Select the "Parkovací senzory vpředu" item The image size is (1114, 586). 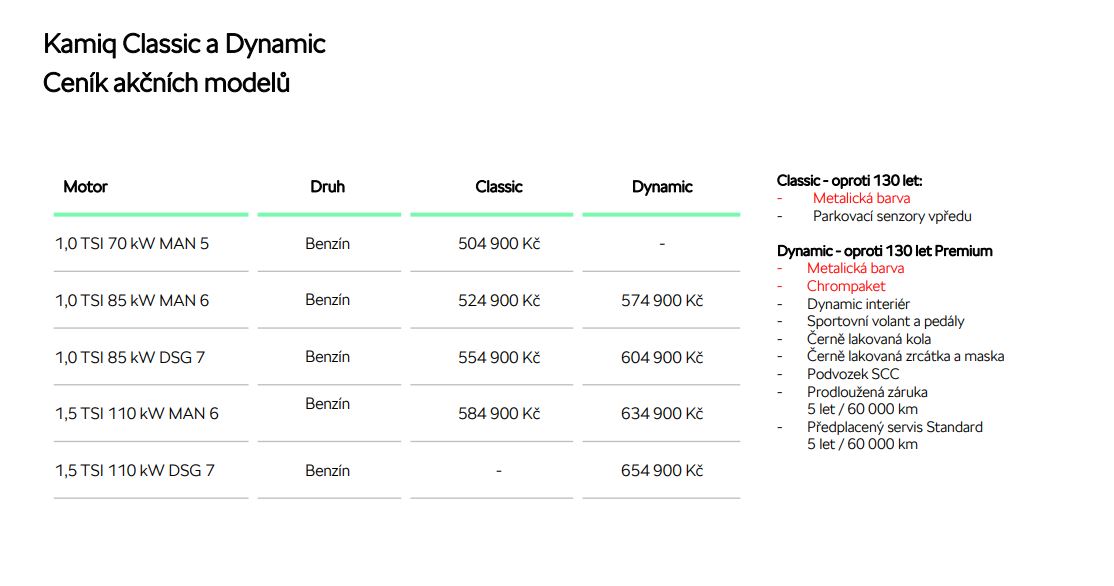892,216
